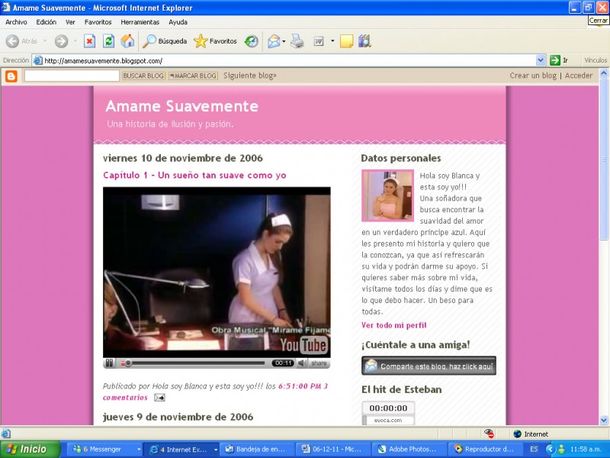Open the Ver menu

tap(70, 22)
